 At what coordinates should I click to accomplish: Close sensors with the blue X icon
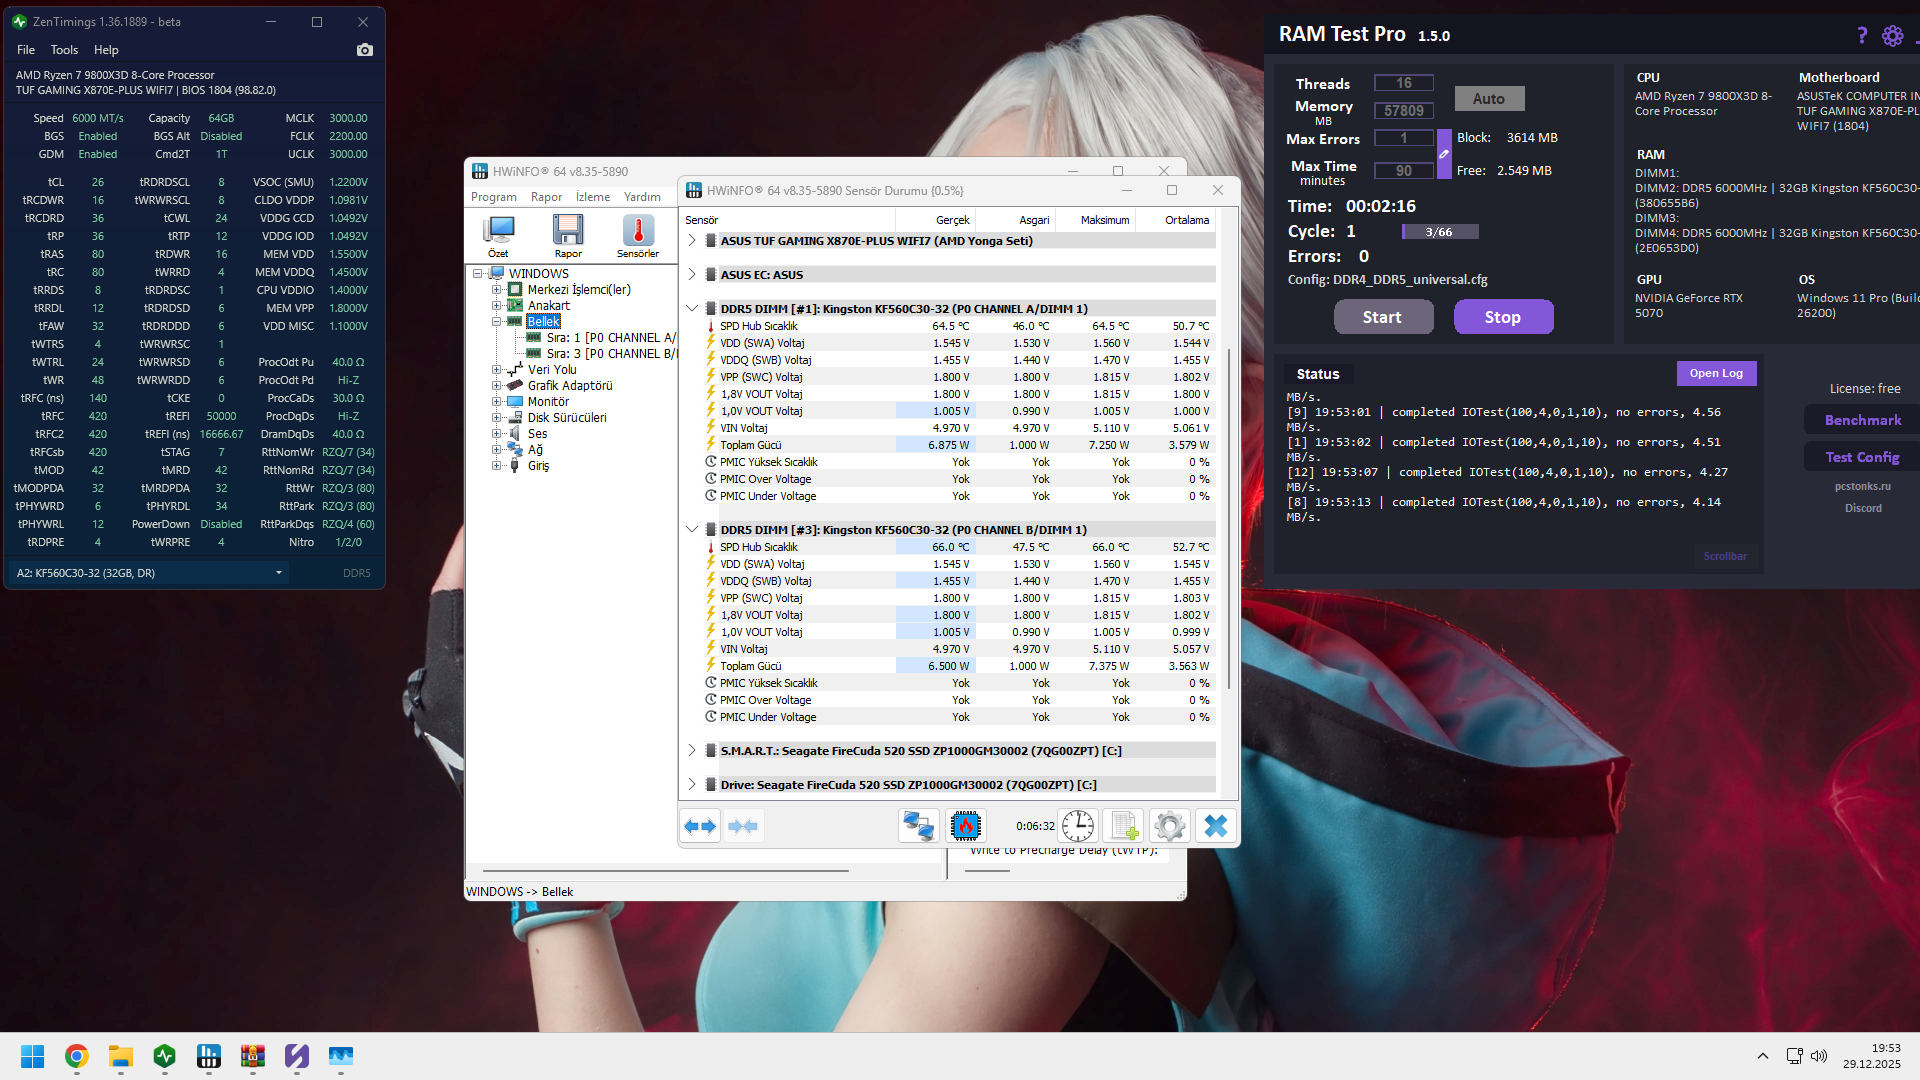pyautogui.click(x=1216, y=826)
